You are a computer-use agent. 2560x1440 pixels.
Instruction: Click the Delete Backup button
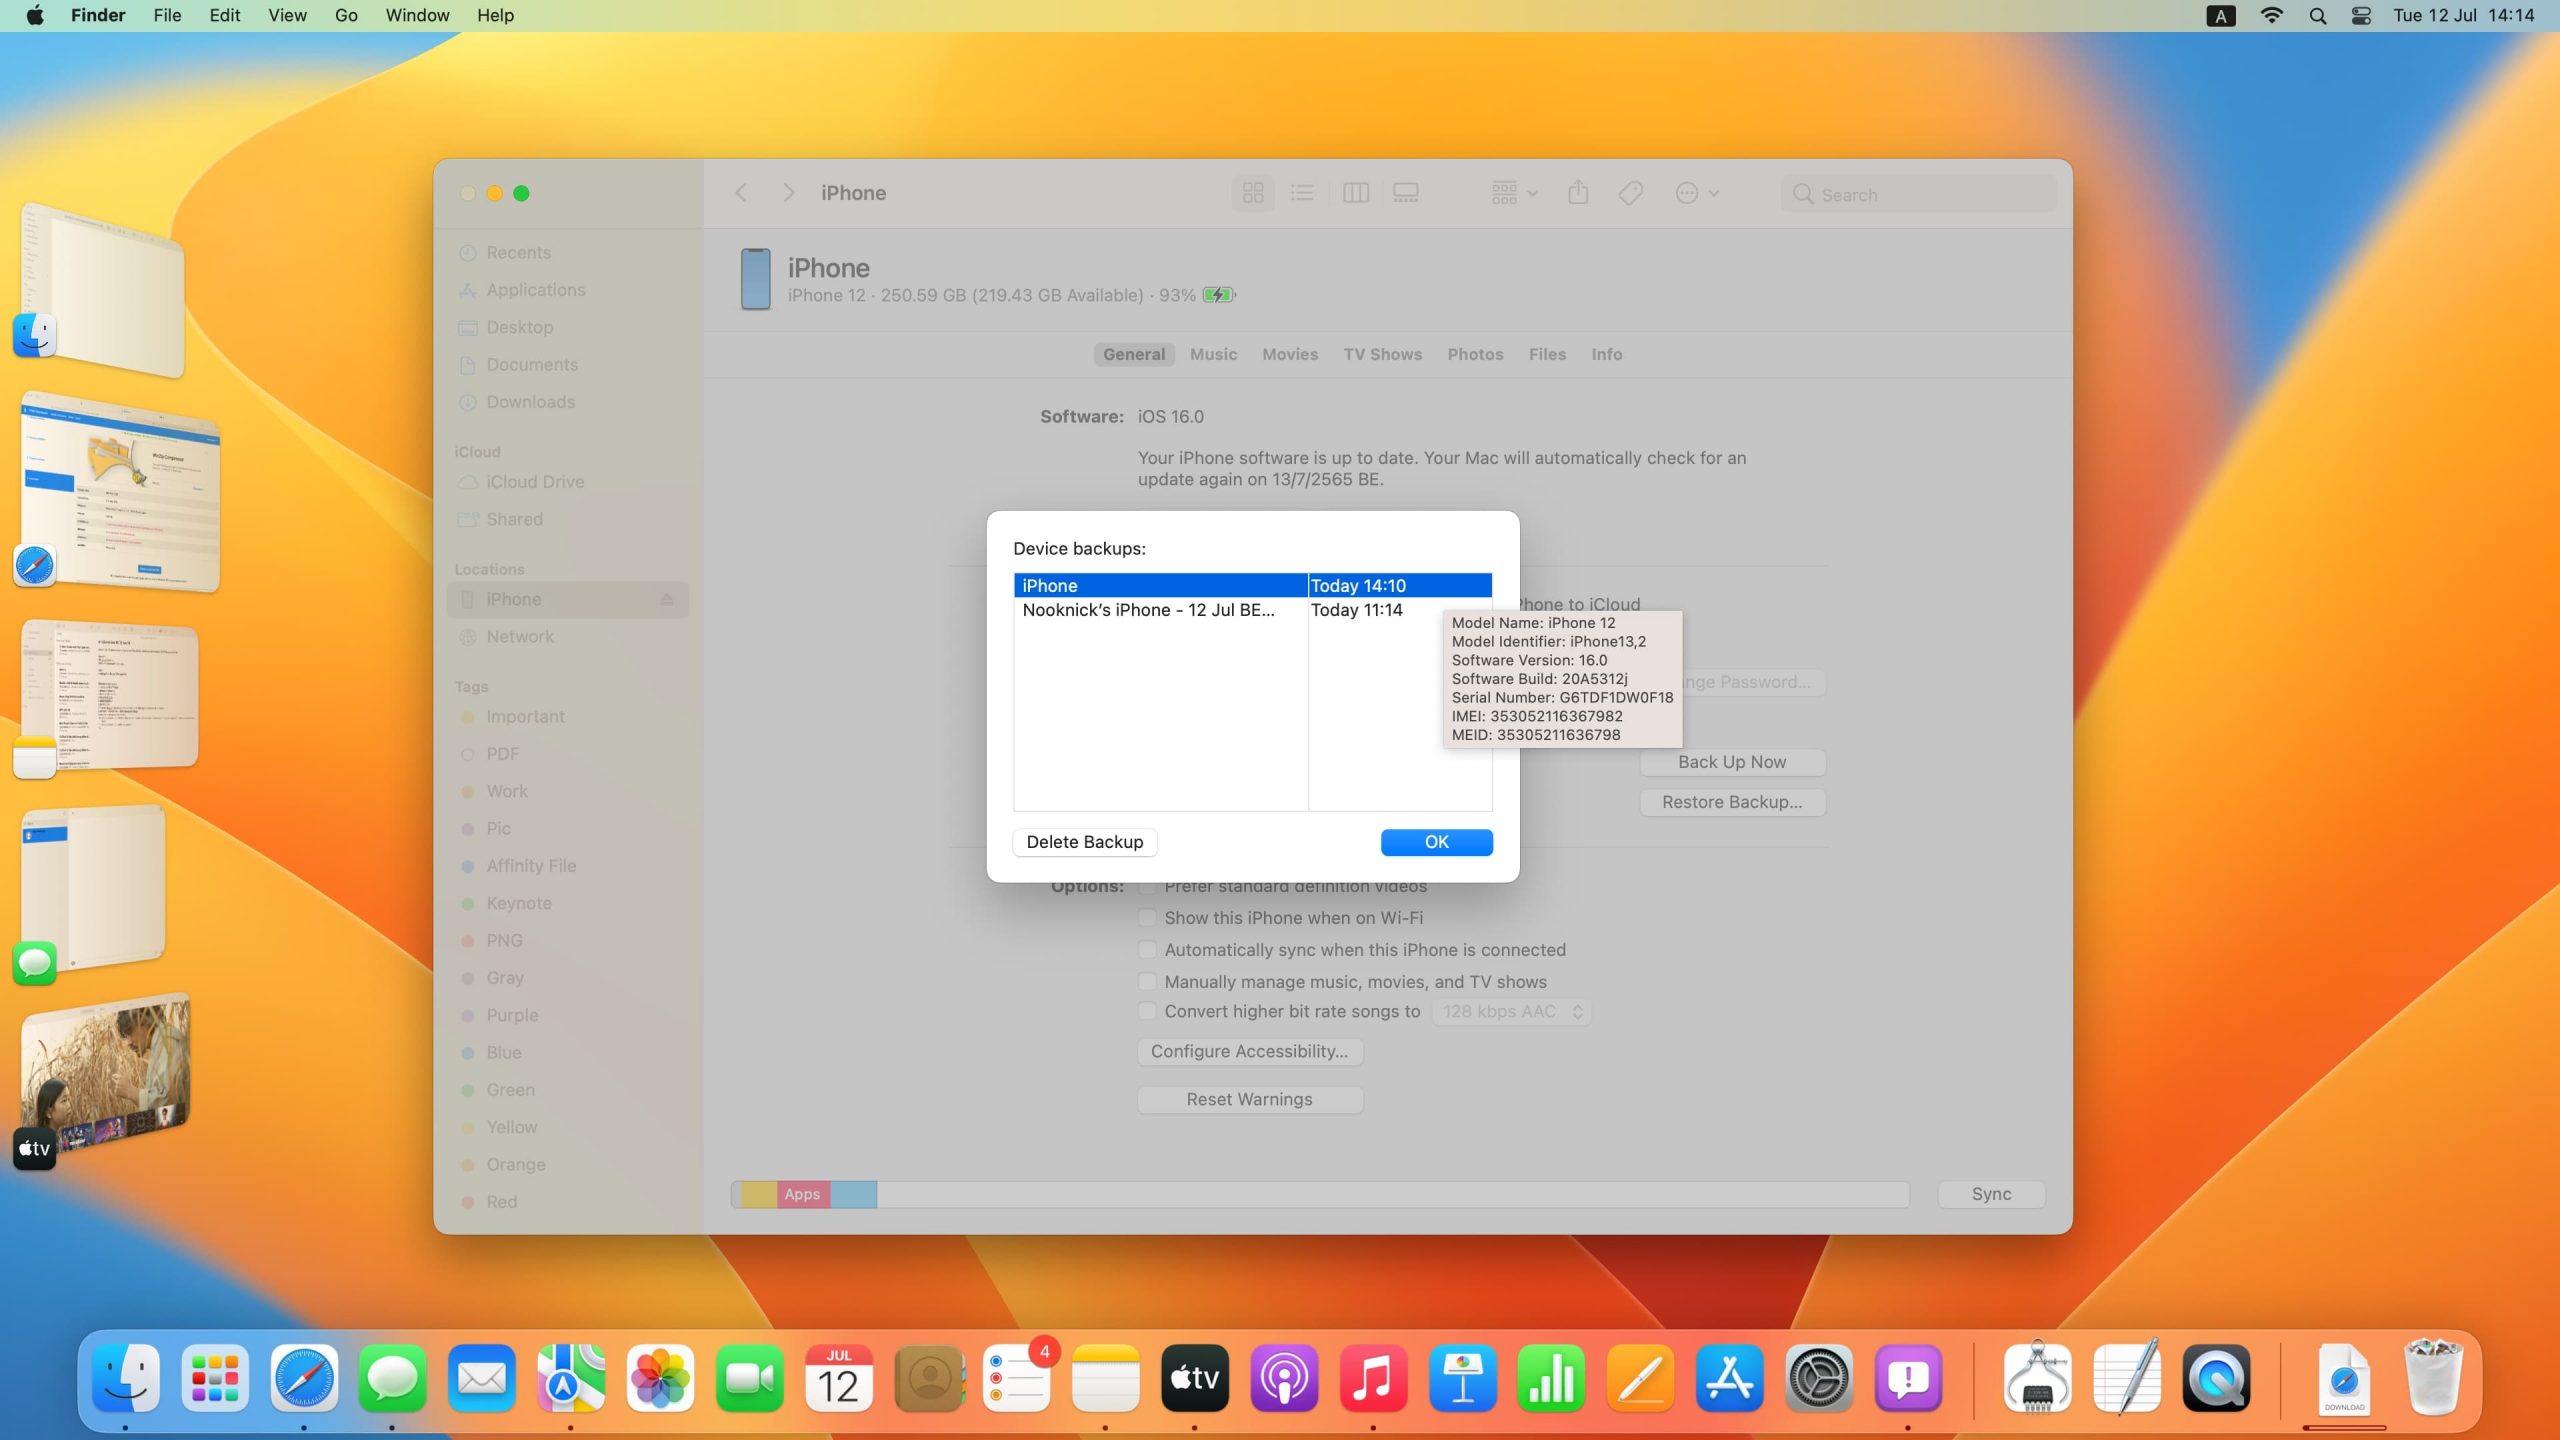(x=1084, y=842)
